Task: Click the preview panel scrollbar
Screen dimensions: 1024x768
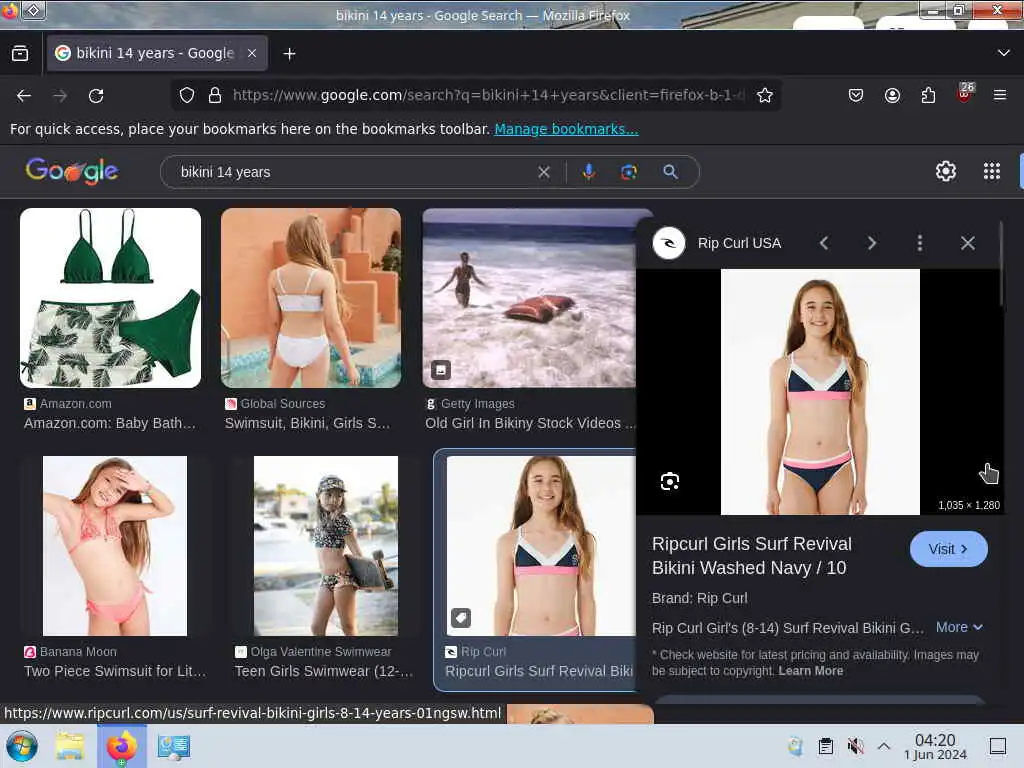Action: (x=1000, y=263)
